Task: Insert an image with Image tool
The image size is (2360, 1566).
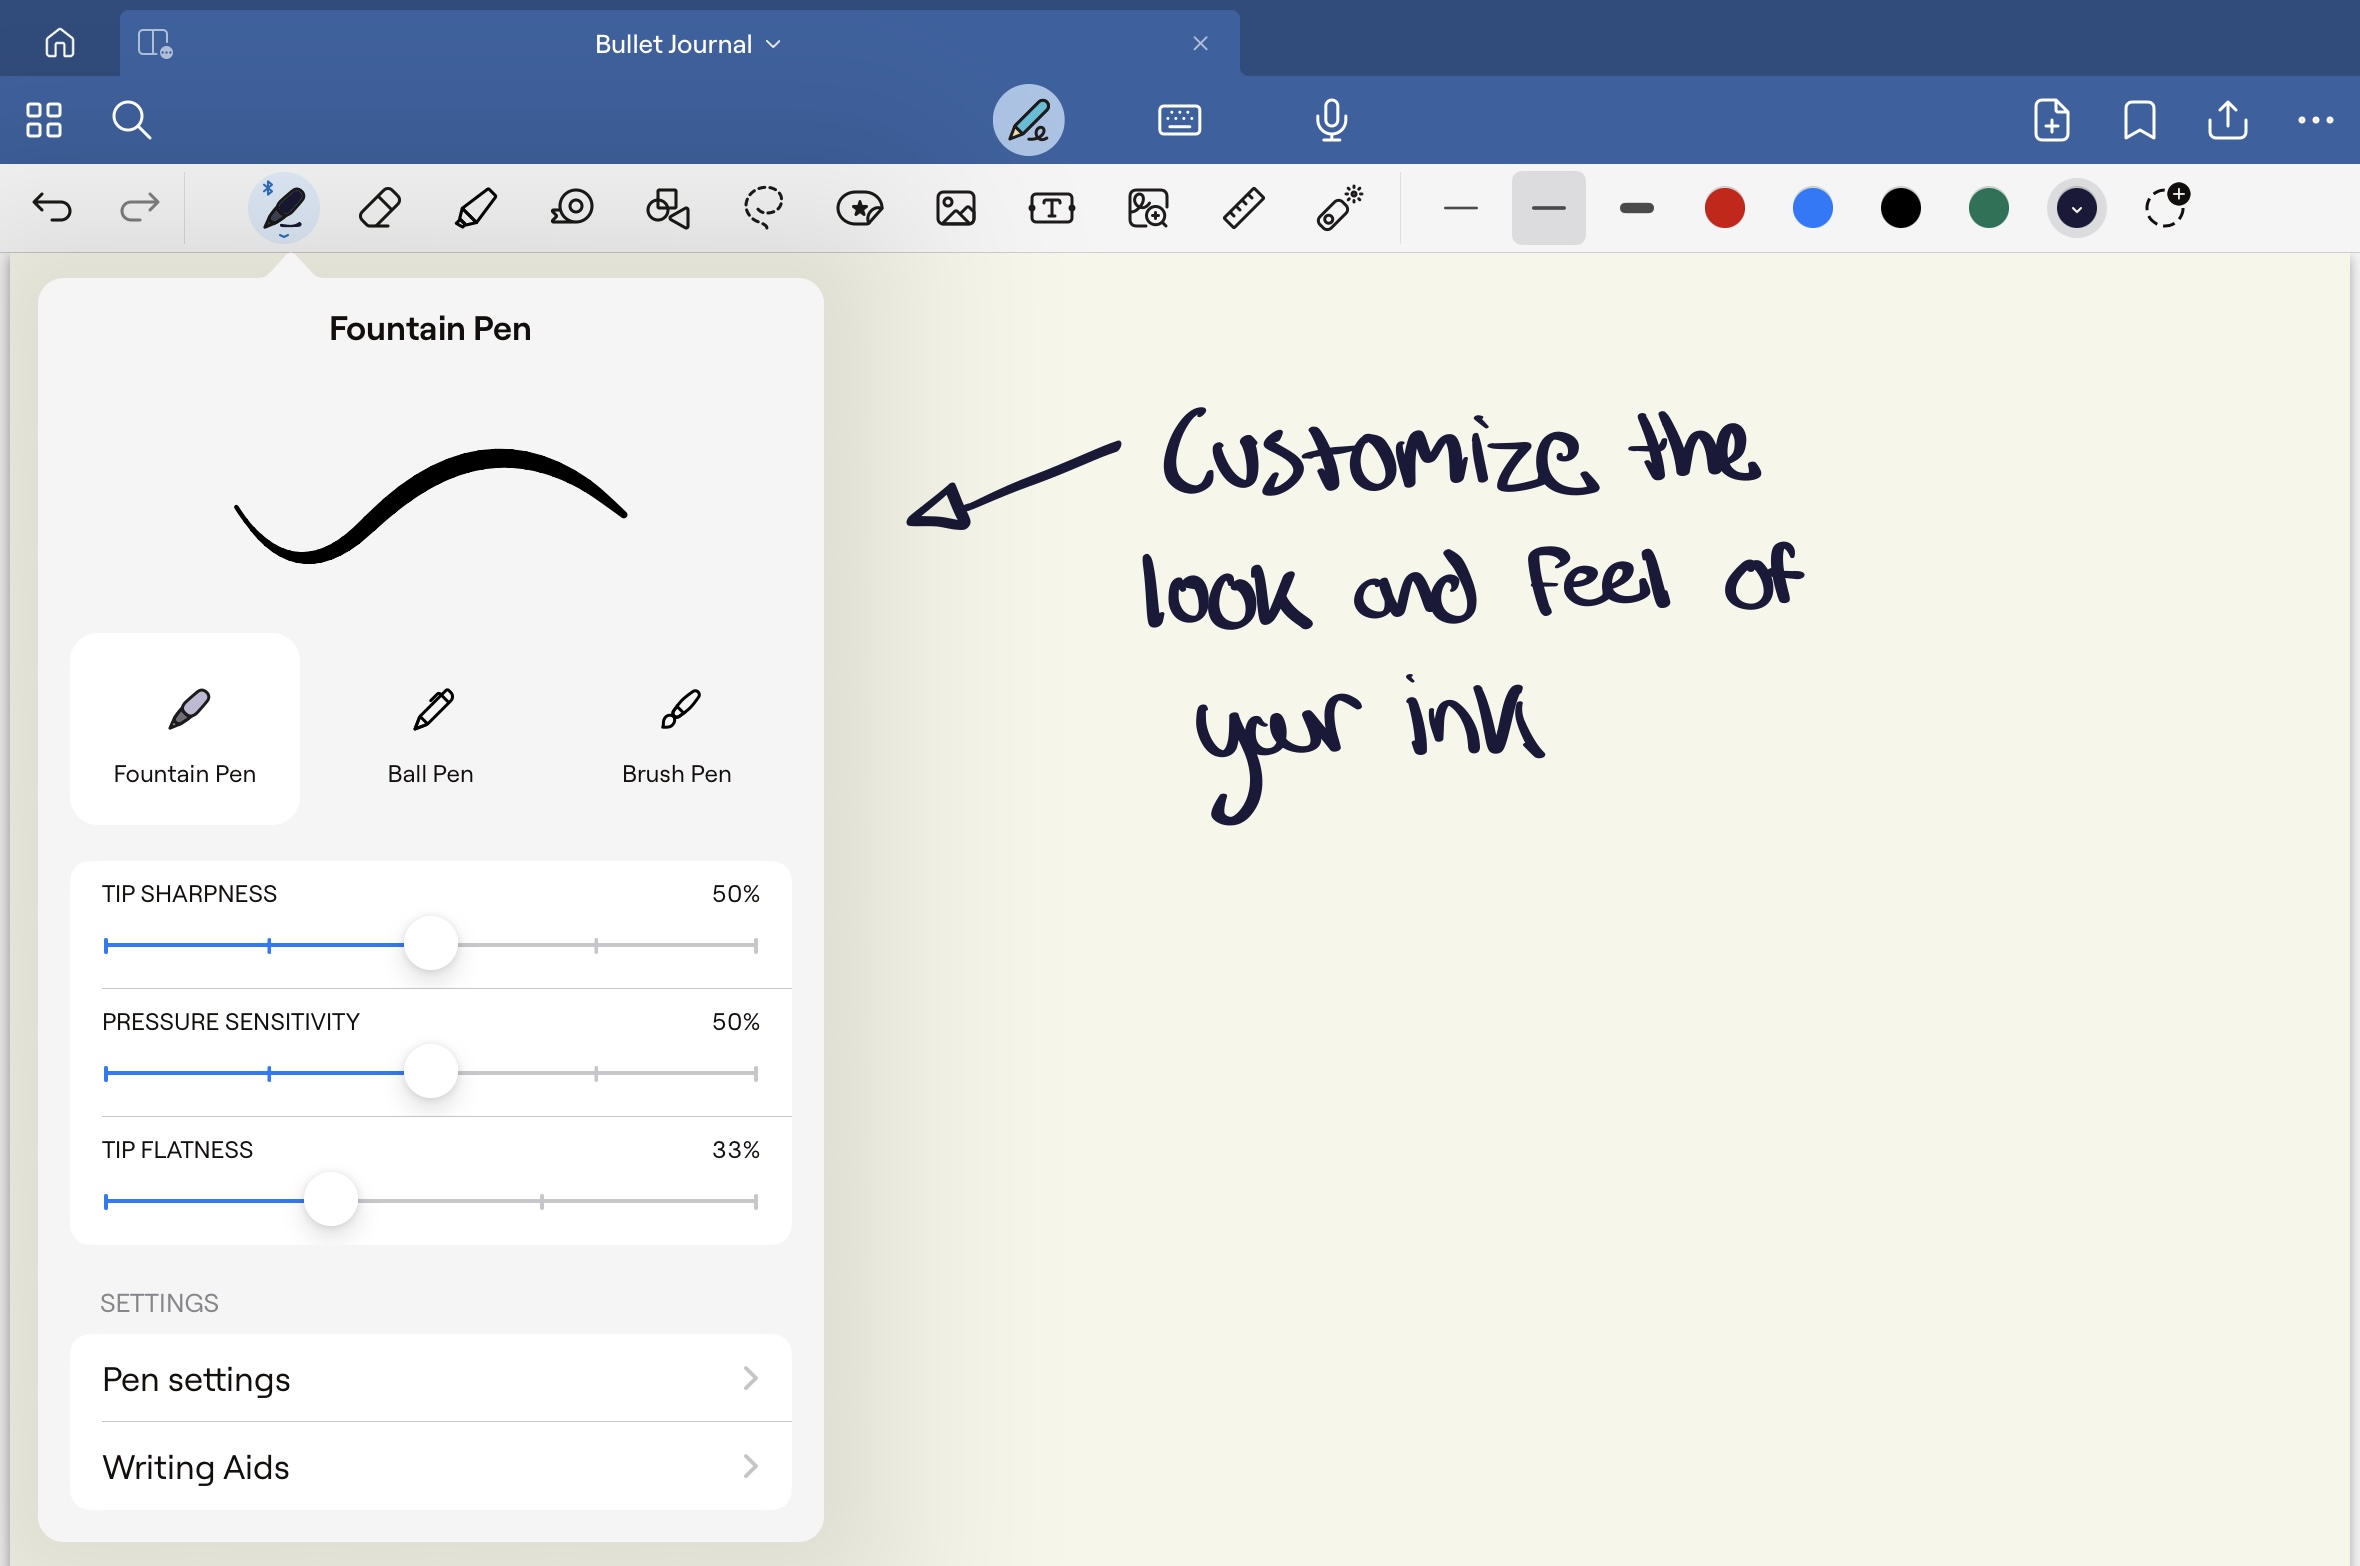Action: point(955,208)
